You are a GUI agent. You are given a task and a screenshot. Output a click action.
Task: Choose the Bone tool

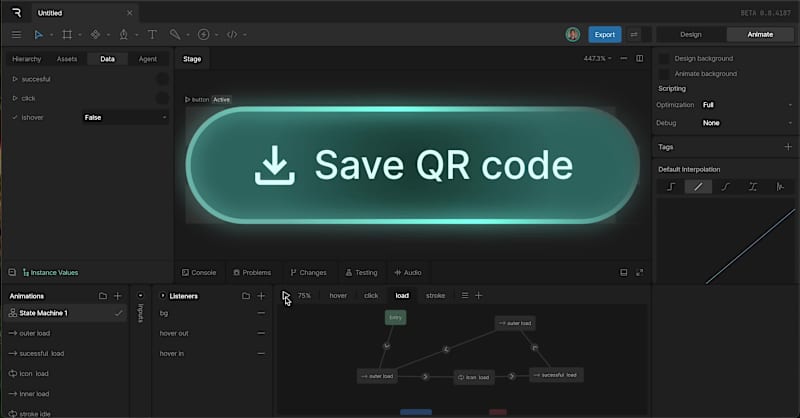175,35
